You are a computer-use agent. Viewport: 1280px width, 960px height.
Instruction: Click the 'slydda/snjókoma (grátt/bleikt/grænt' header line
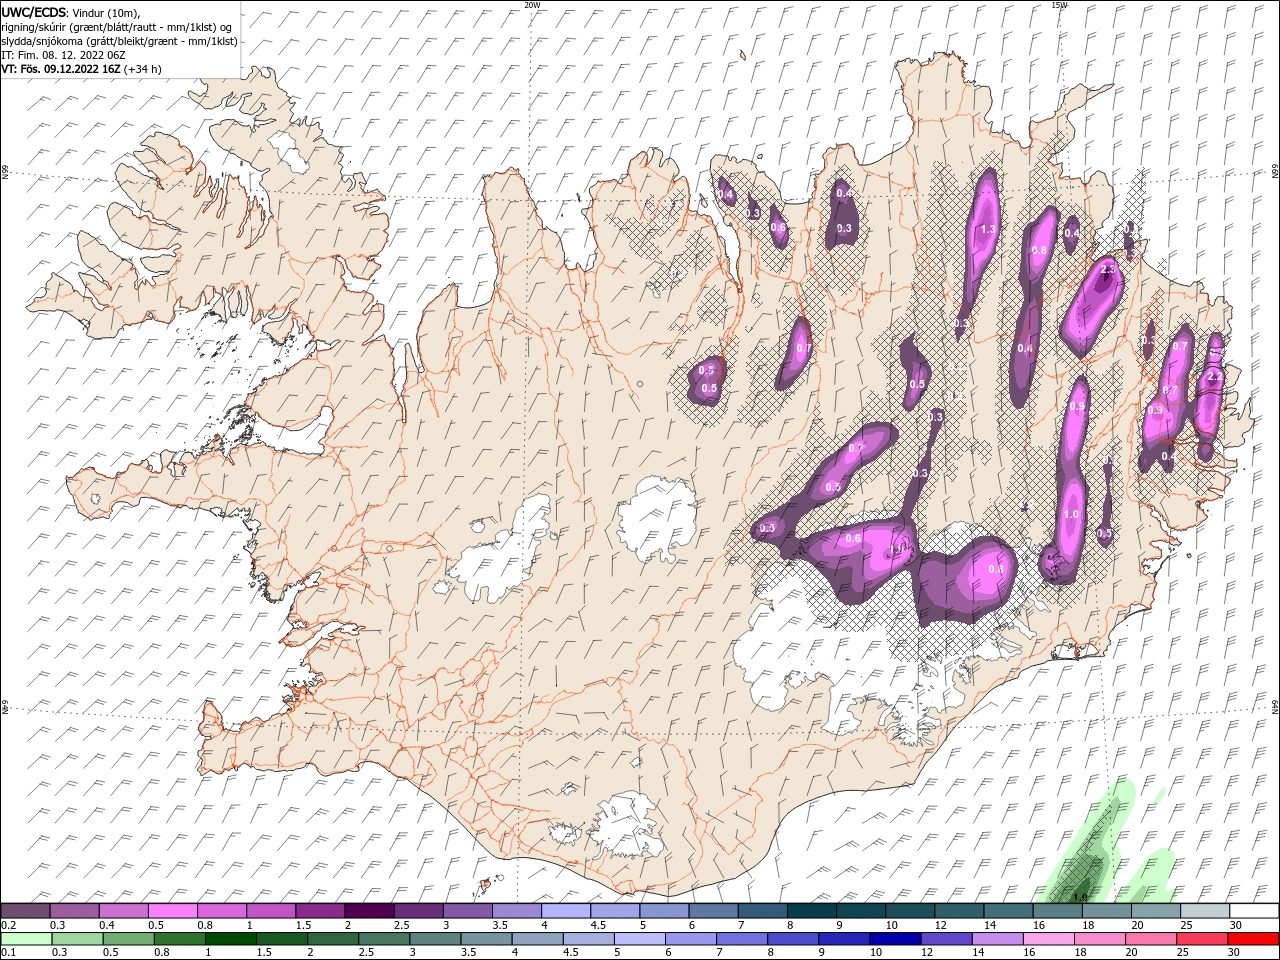pyautogui.click(x=119, y=41)
